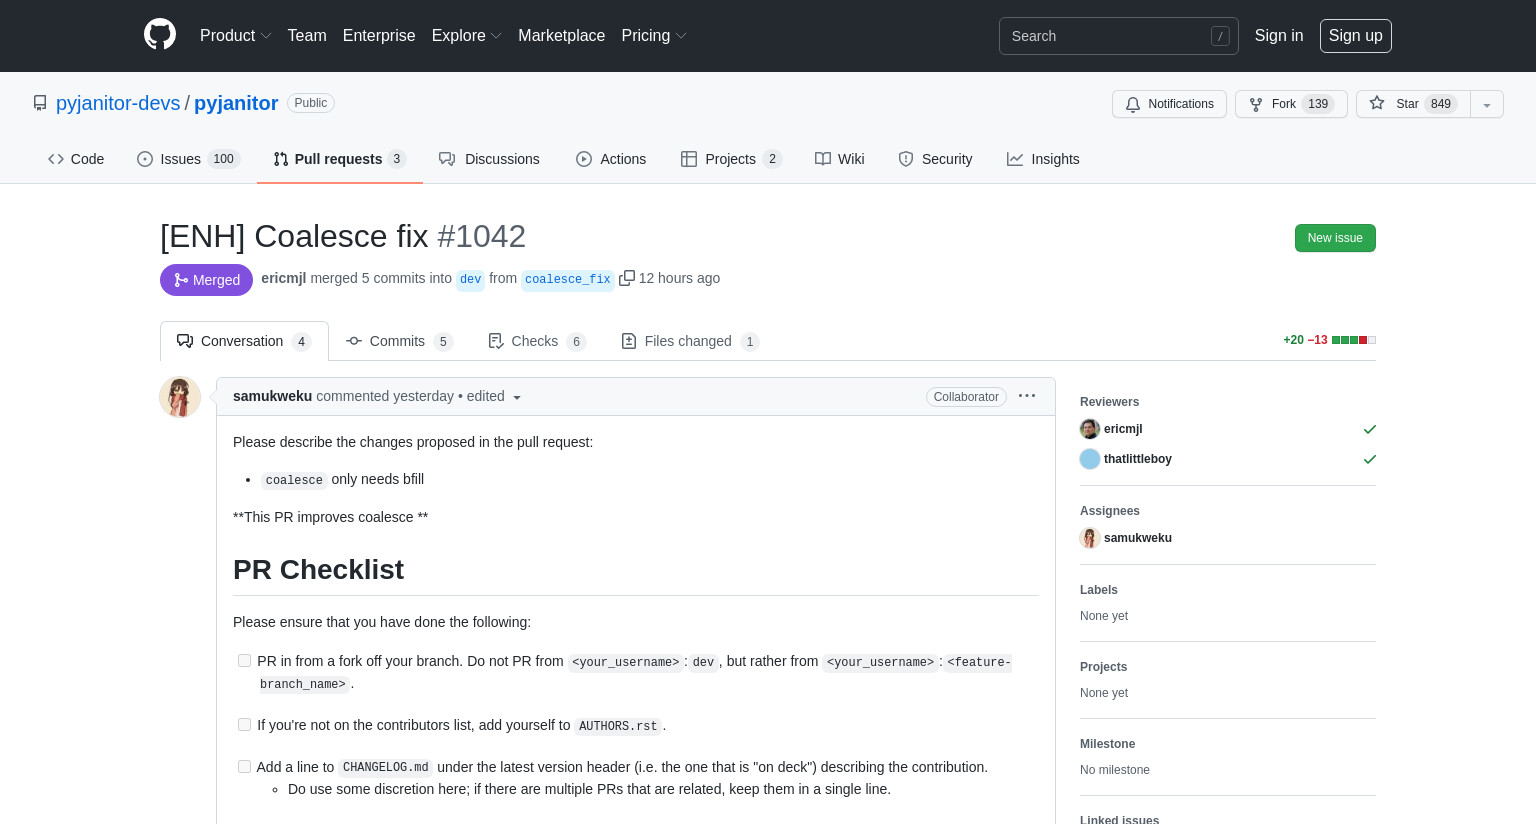Click the Collaborator badge label

966,397
